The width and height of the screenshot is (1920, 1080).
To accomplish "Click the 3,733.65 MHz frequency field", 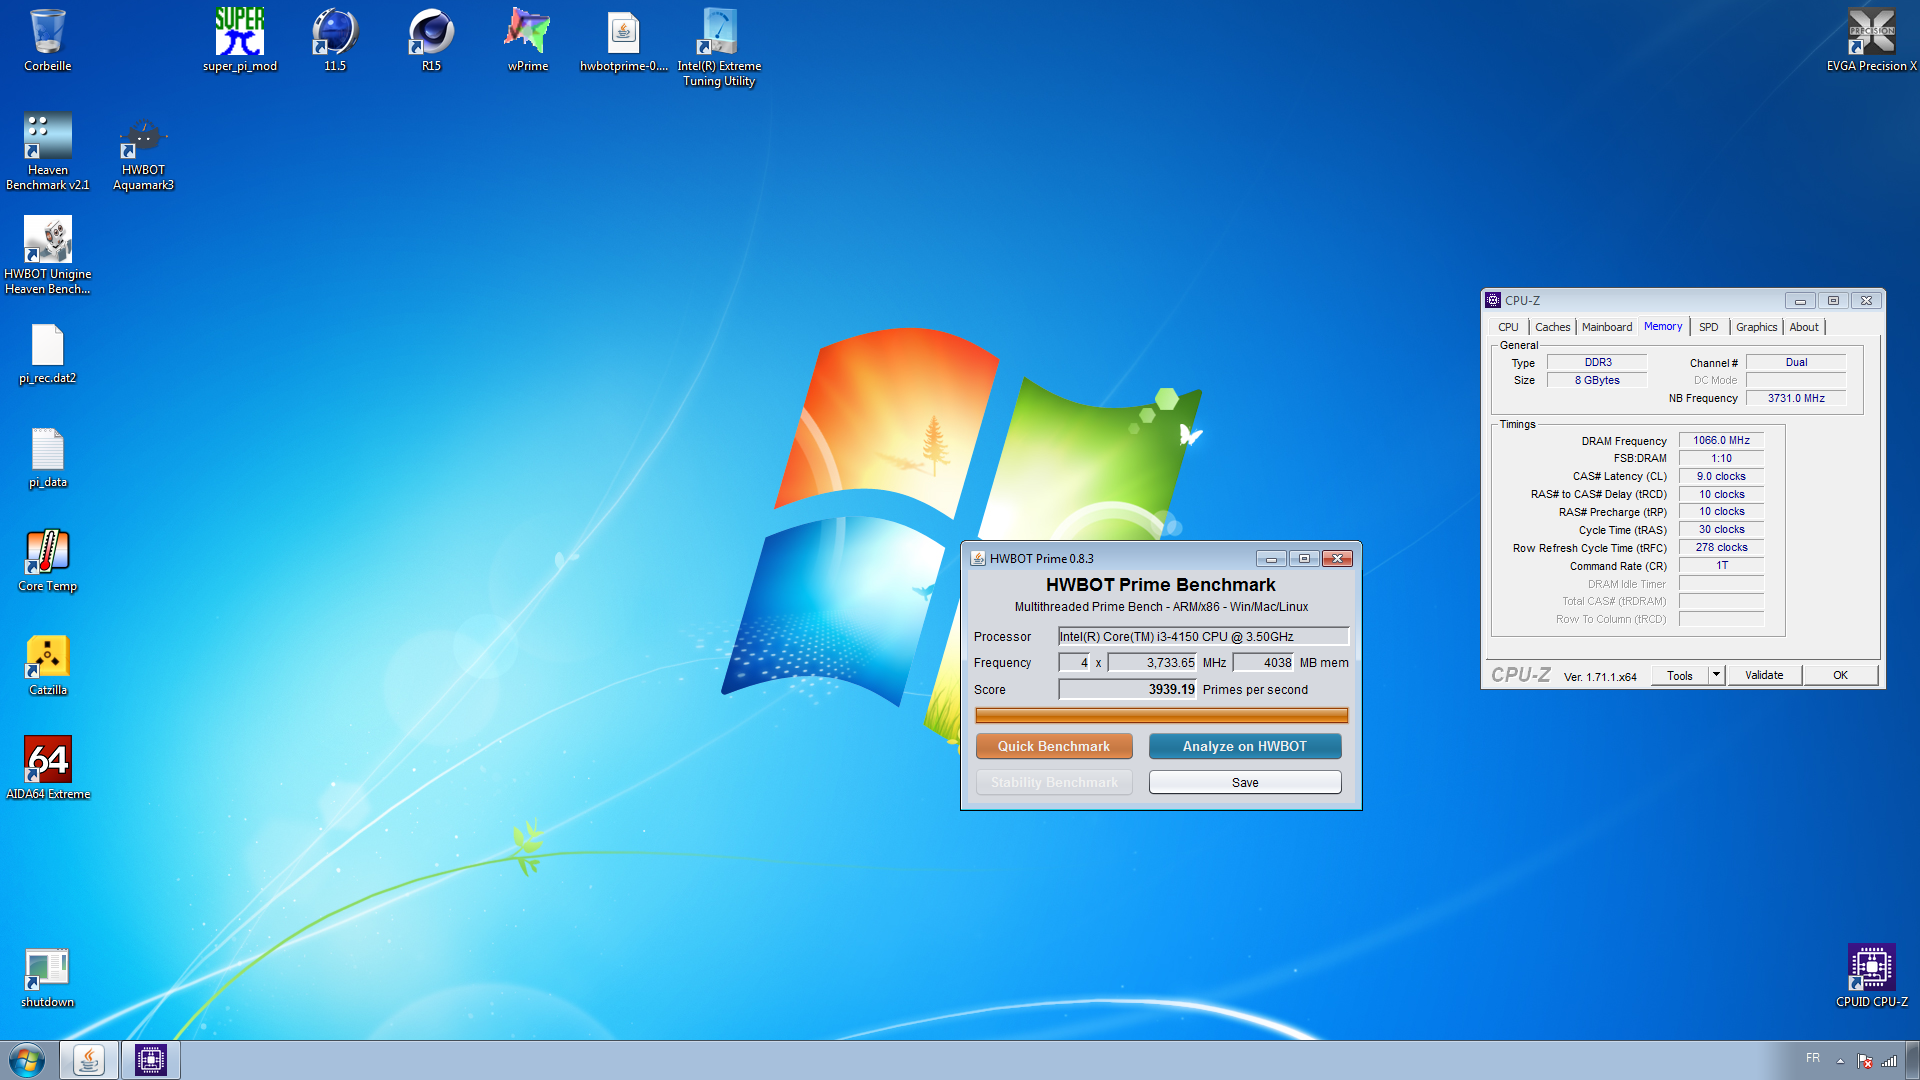I will point(1152,662).
